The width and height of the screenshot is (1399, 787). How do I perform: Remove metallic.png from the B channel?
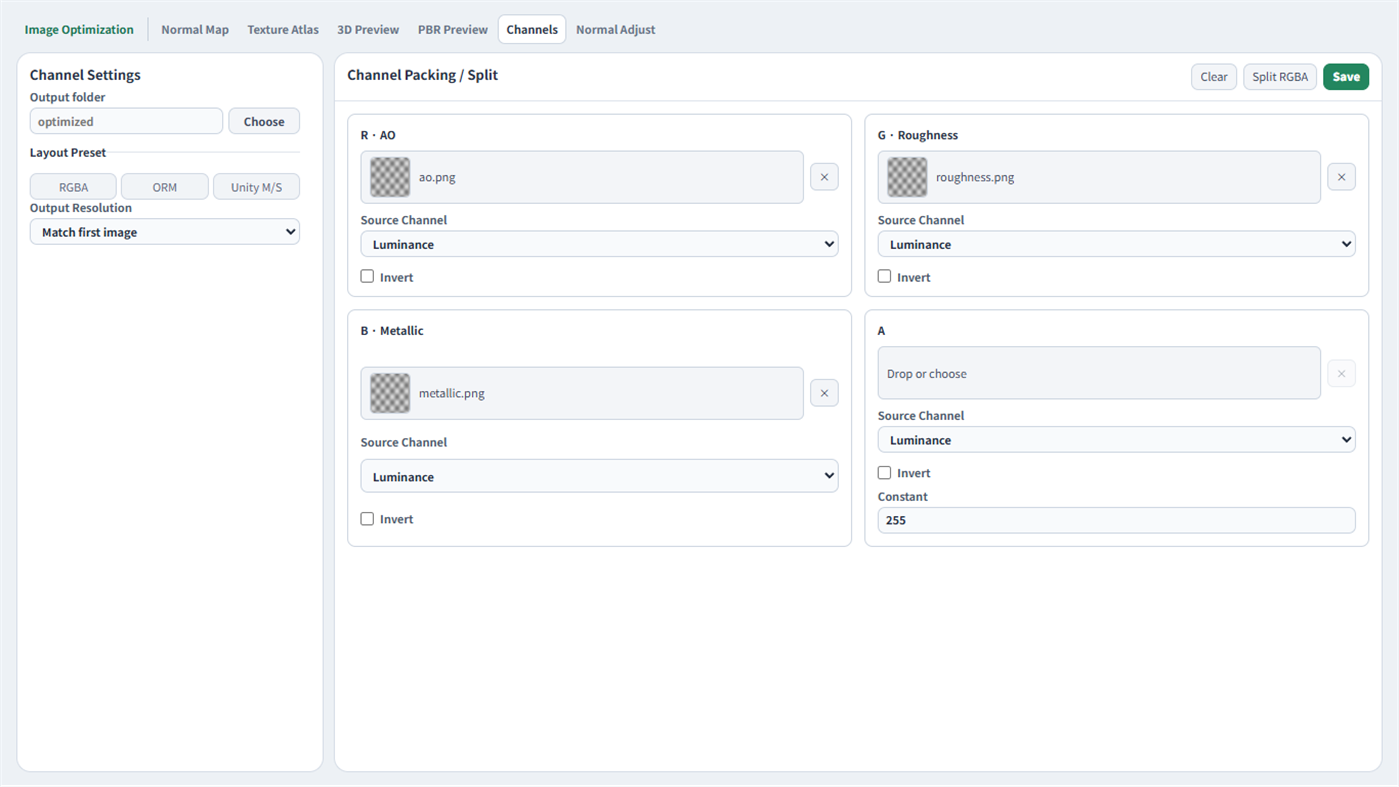click(x=824, y=393)
